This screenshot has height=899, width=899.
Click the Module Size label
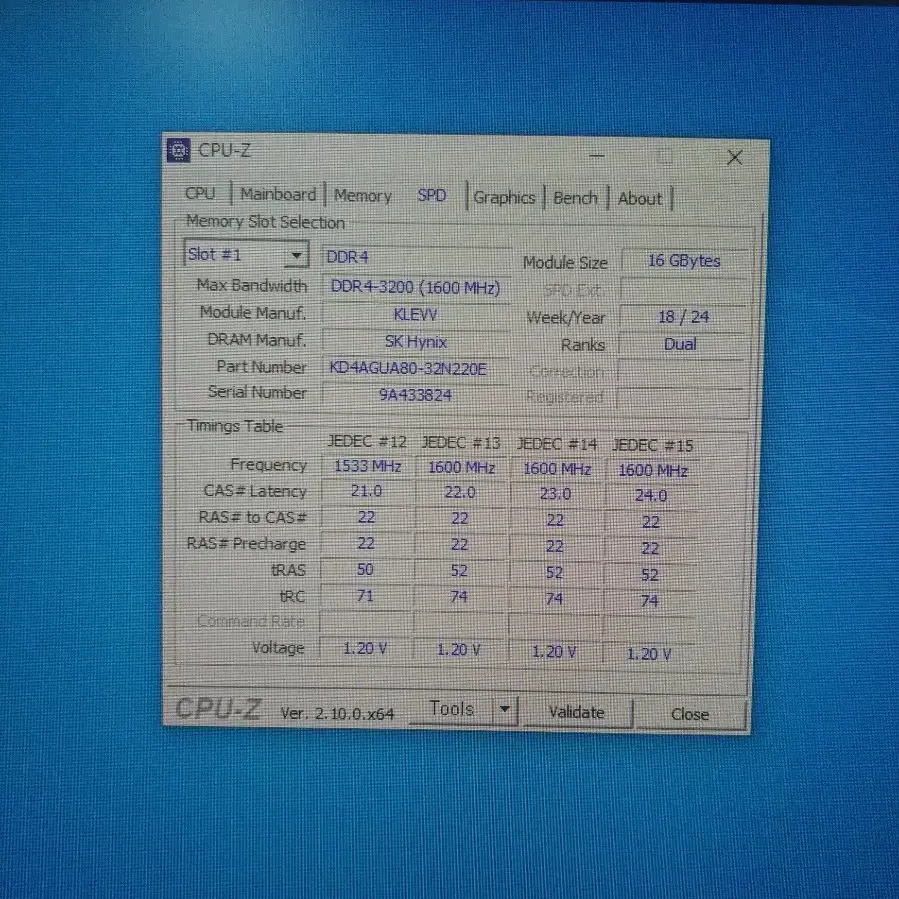(x=565, y=263)
